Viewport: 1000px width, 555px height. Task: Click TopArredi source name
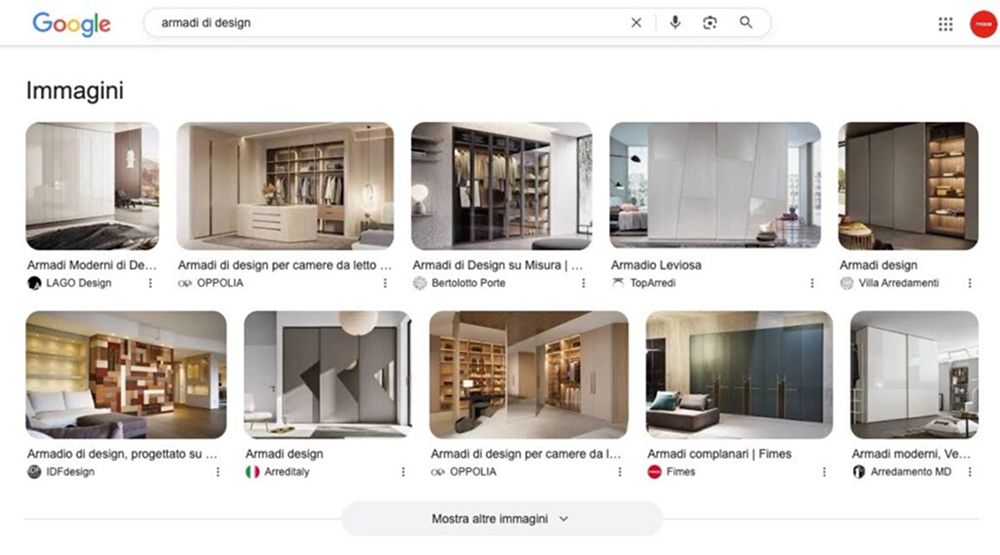tap(652, 283)
